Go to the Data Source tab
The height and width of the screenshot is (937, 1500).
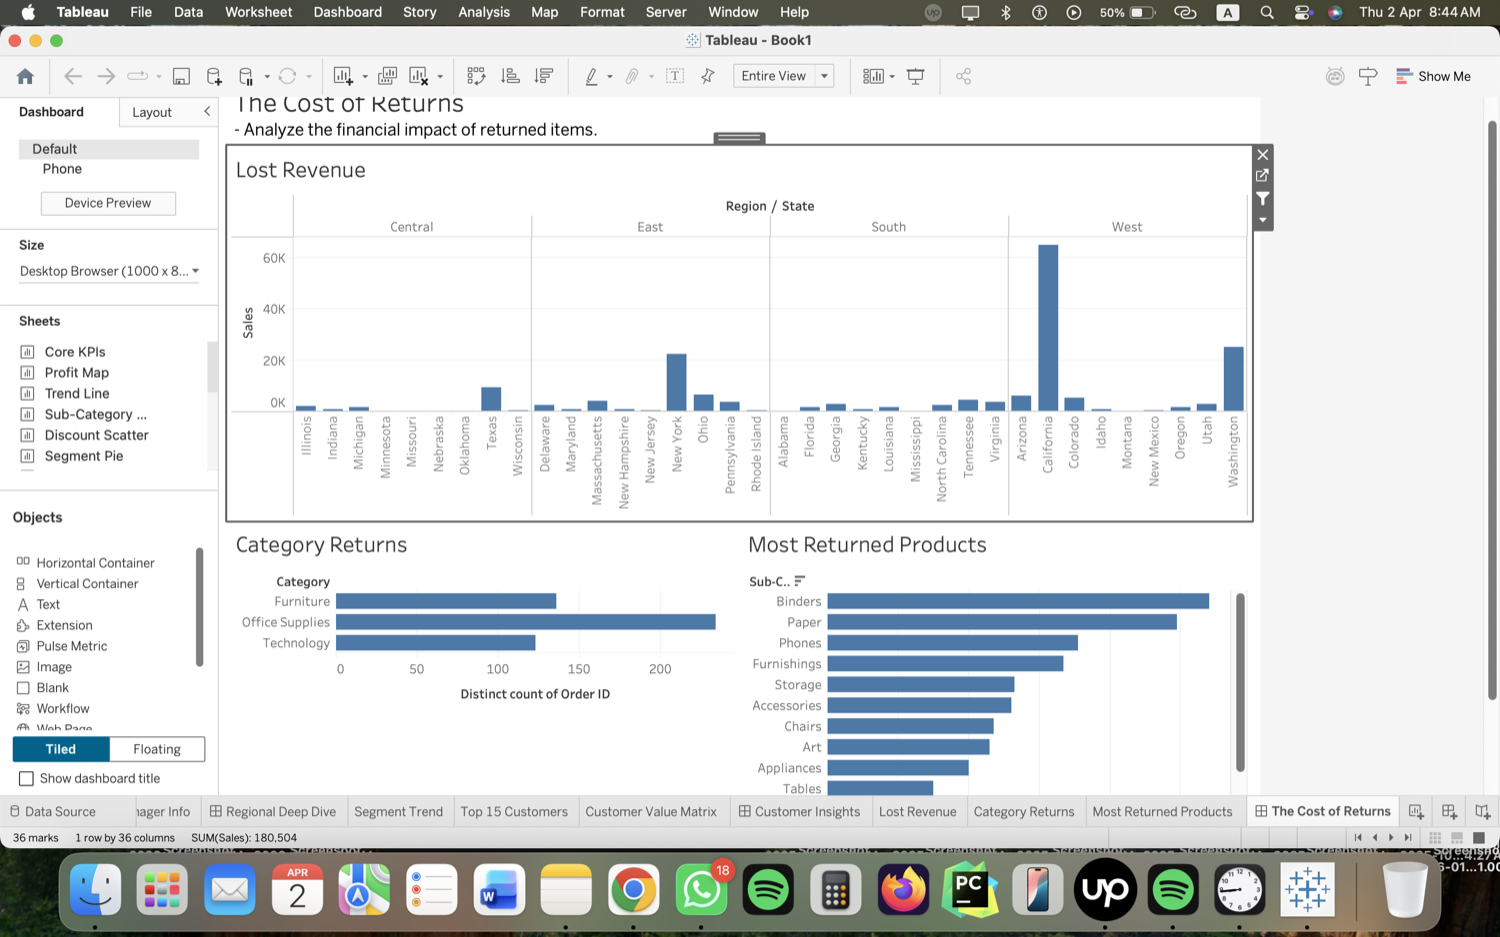click(x=53, y=811)
